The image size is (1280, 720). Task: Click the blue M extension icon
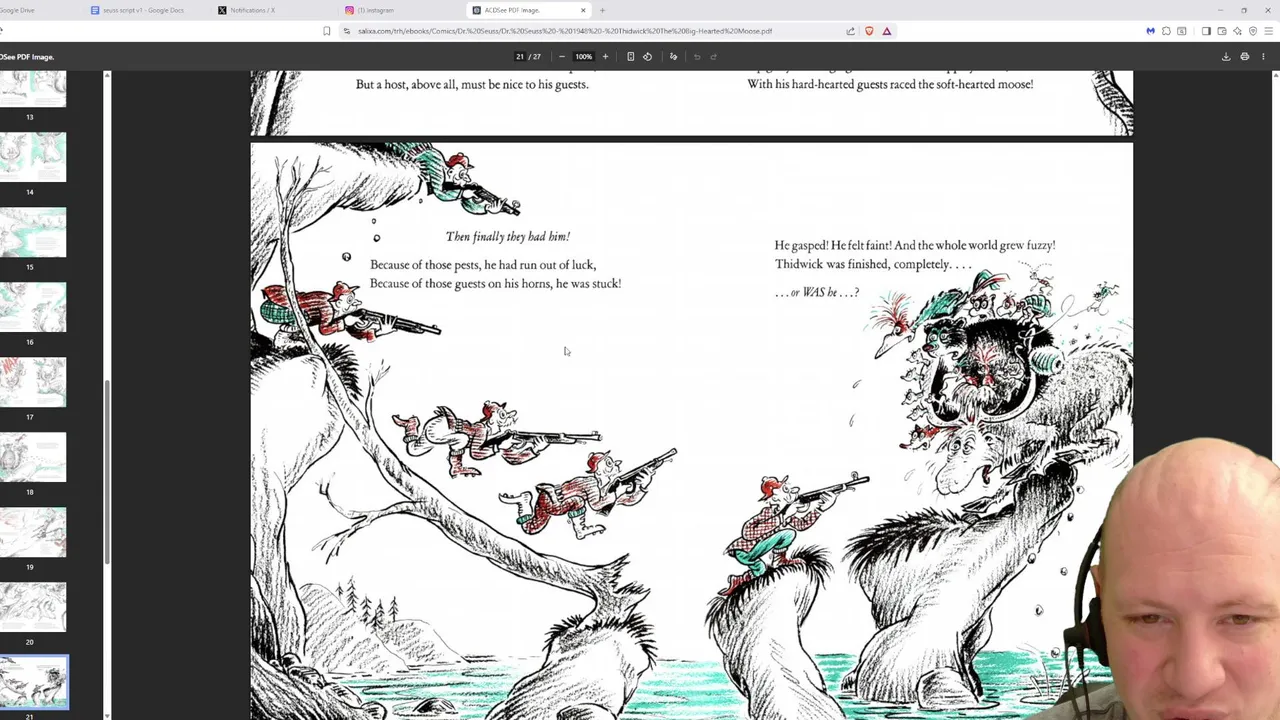(1150, 31)
